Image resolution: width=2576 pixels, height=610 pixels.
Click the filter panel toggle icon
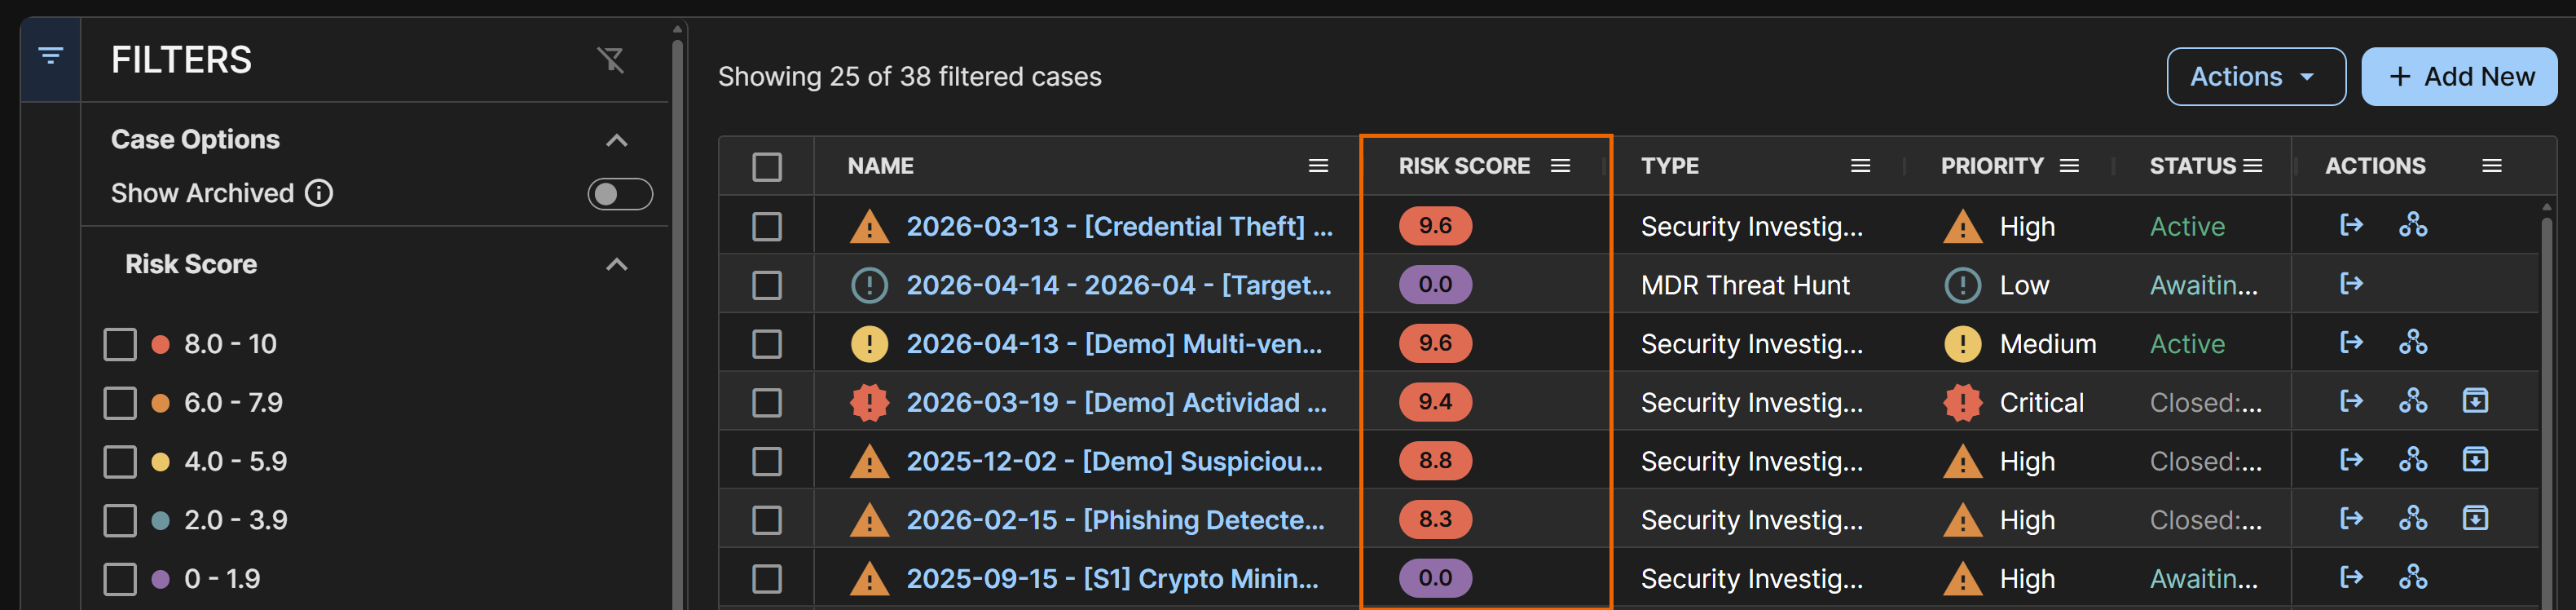coord(50,57)
